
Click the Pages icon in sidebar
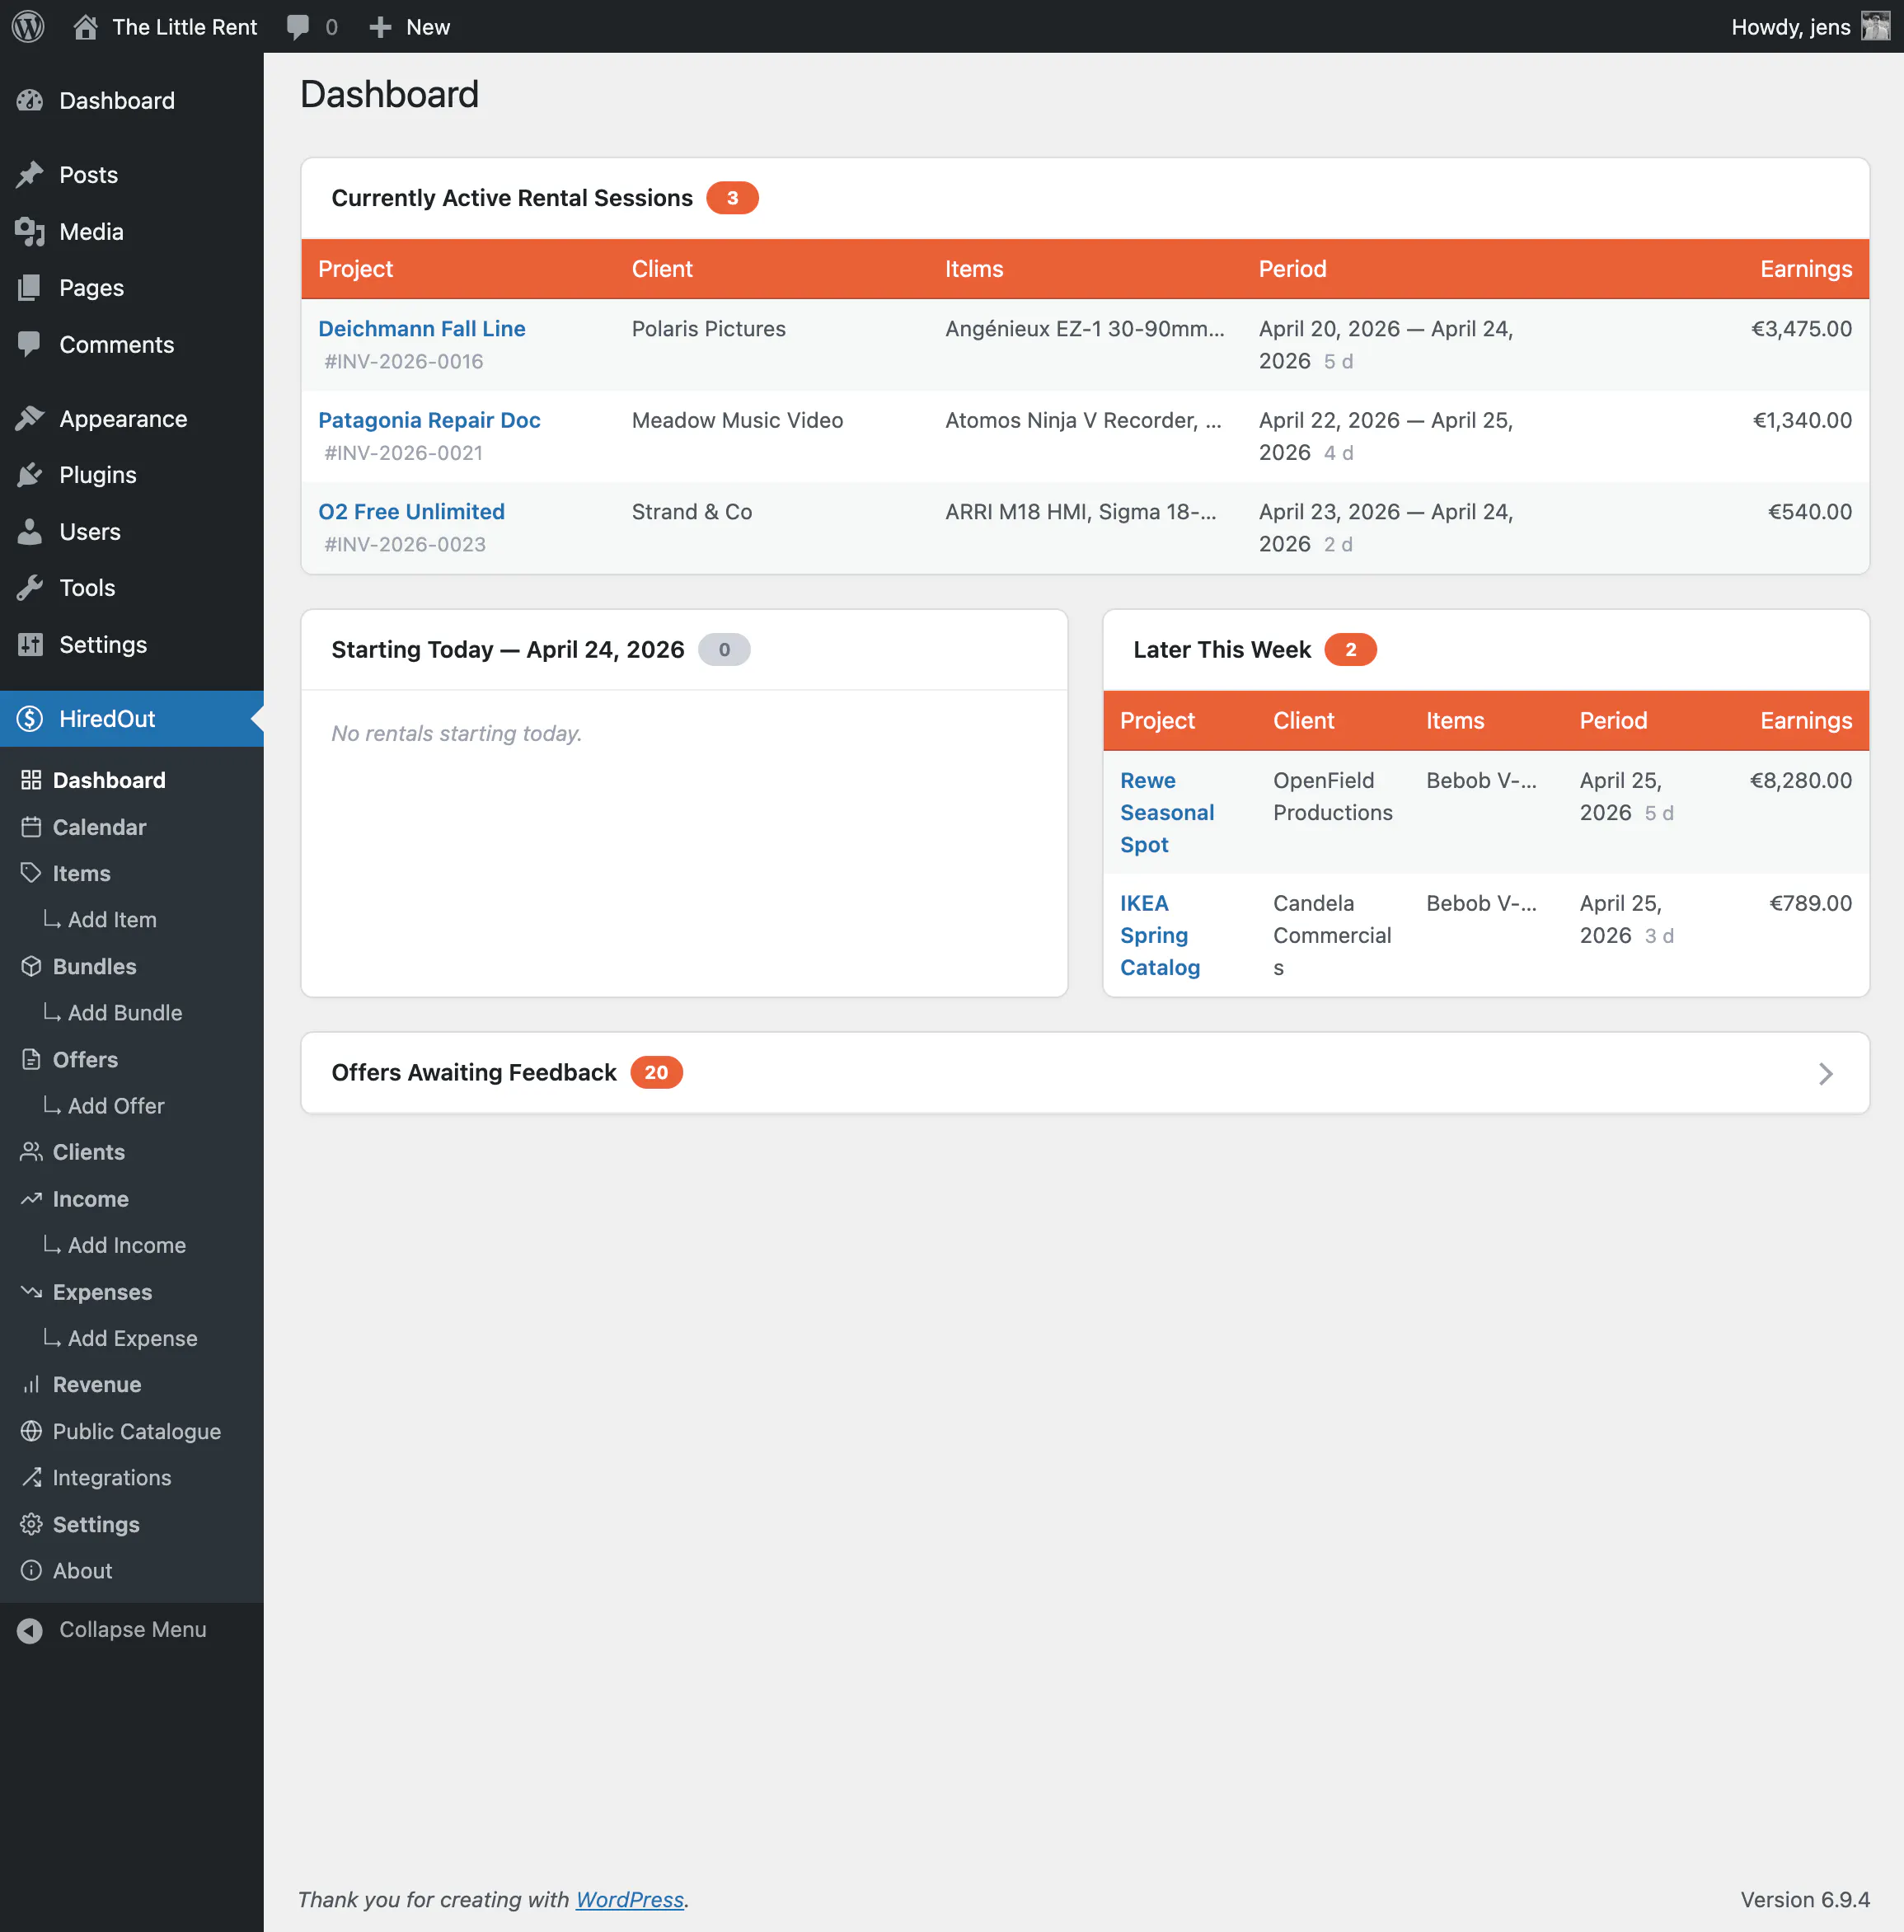[x=30, y=288]
